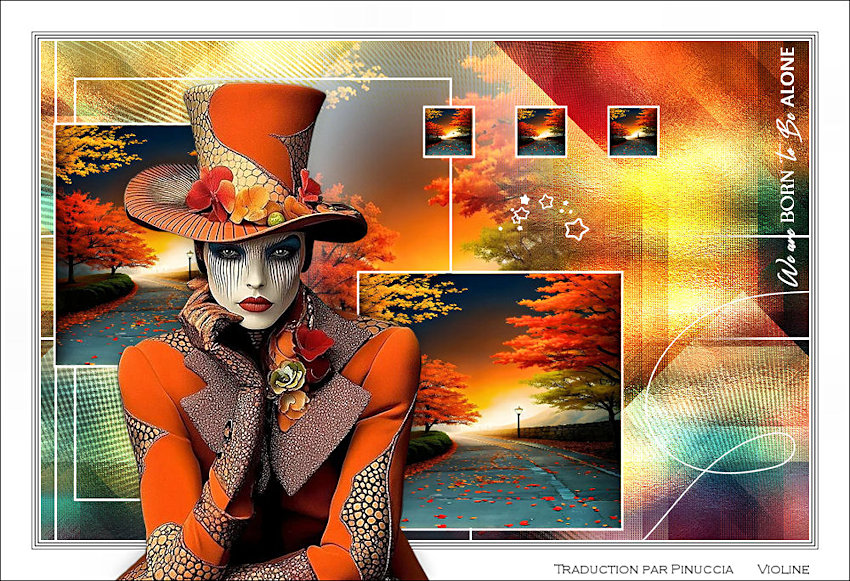Click the street lamp in right road picture
The image size is (850, 581).
518,420
